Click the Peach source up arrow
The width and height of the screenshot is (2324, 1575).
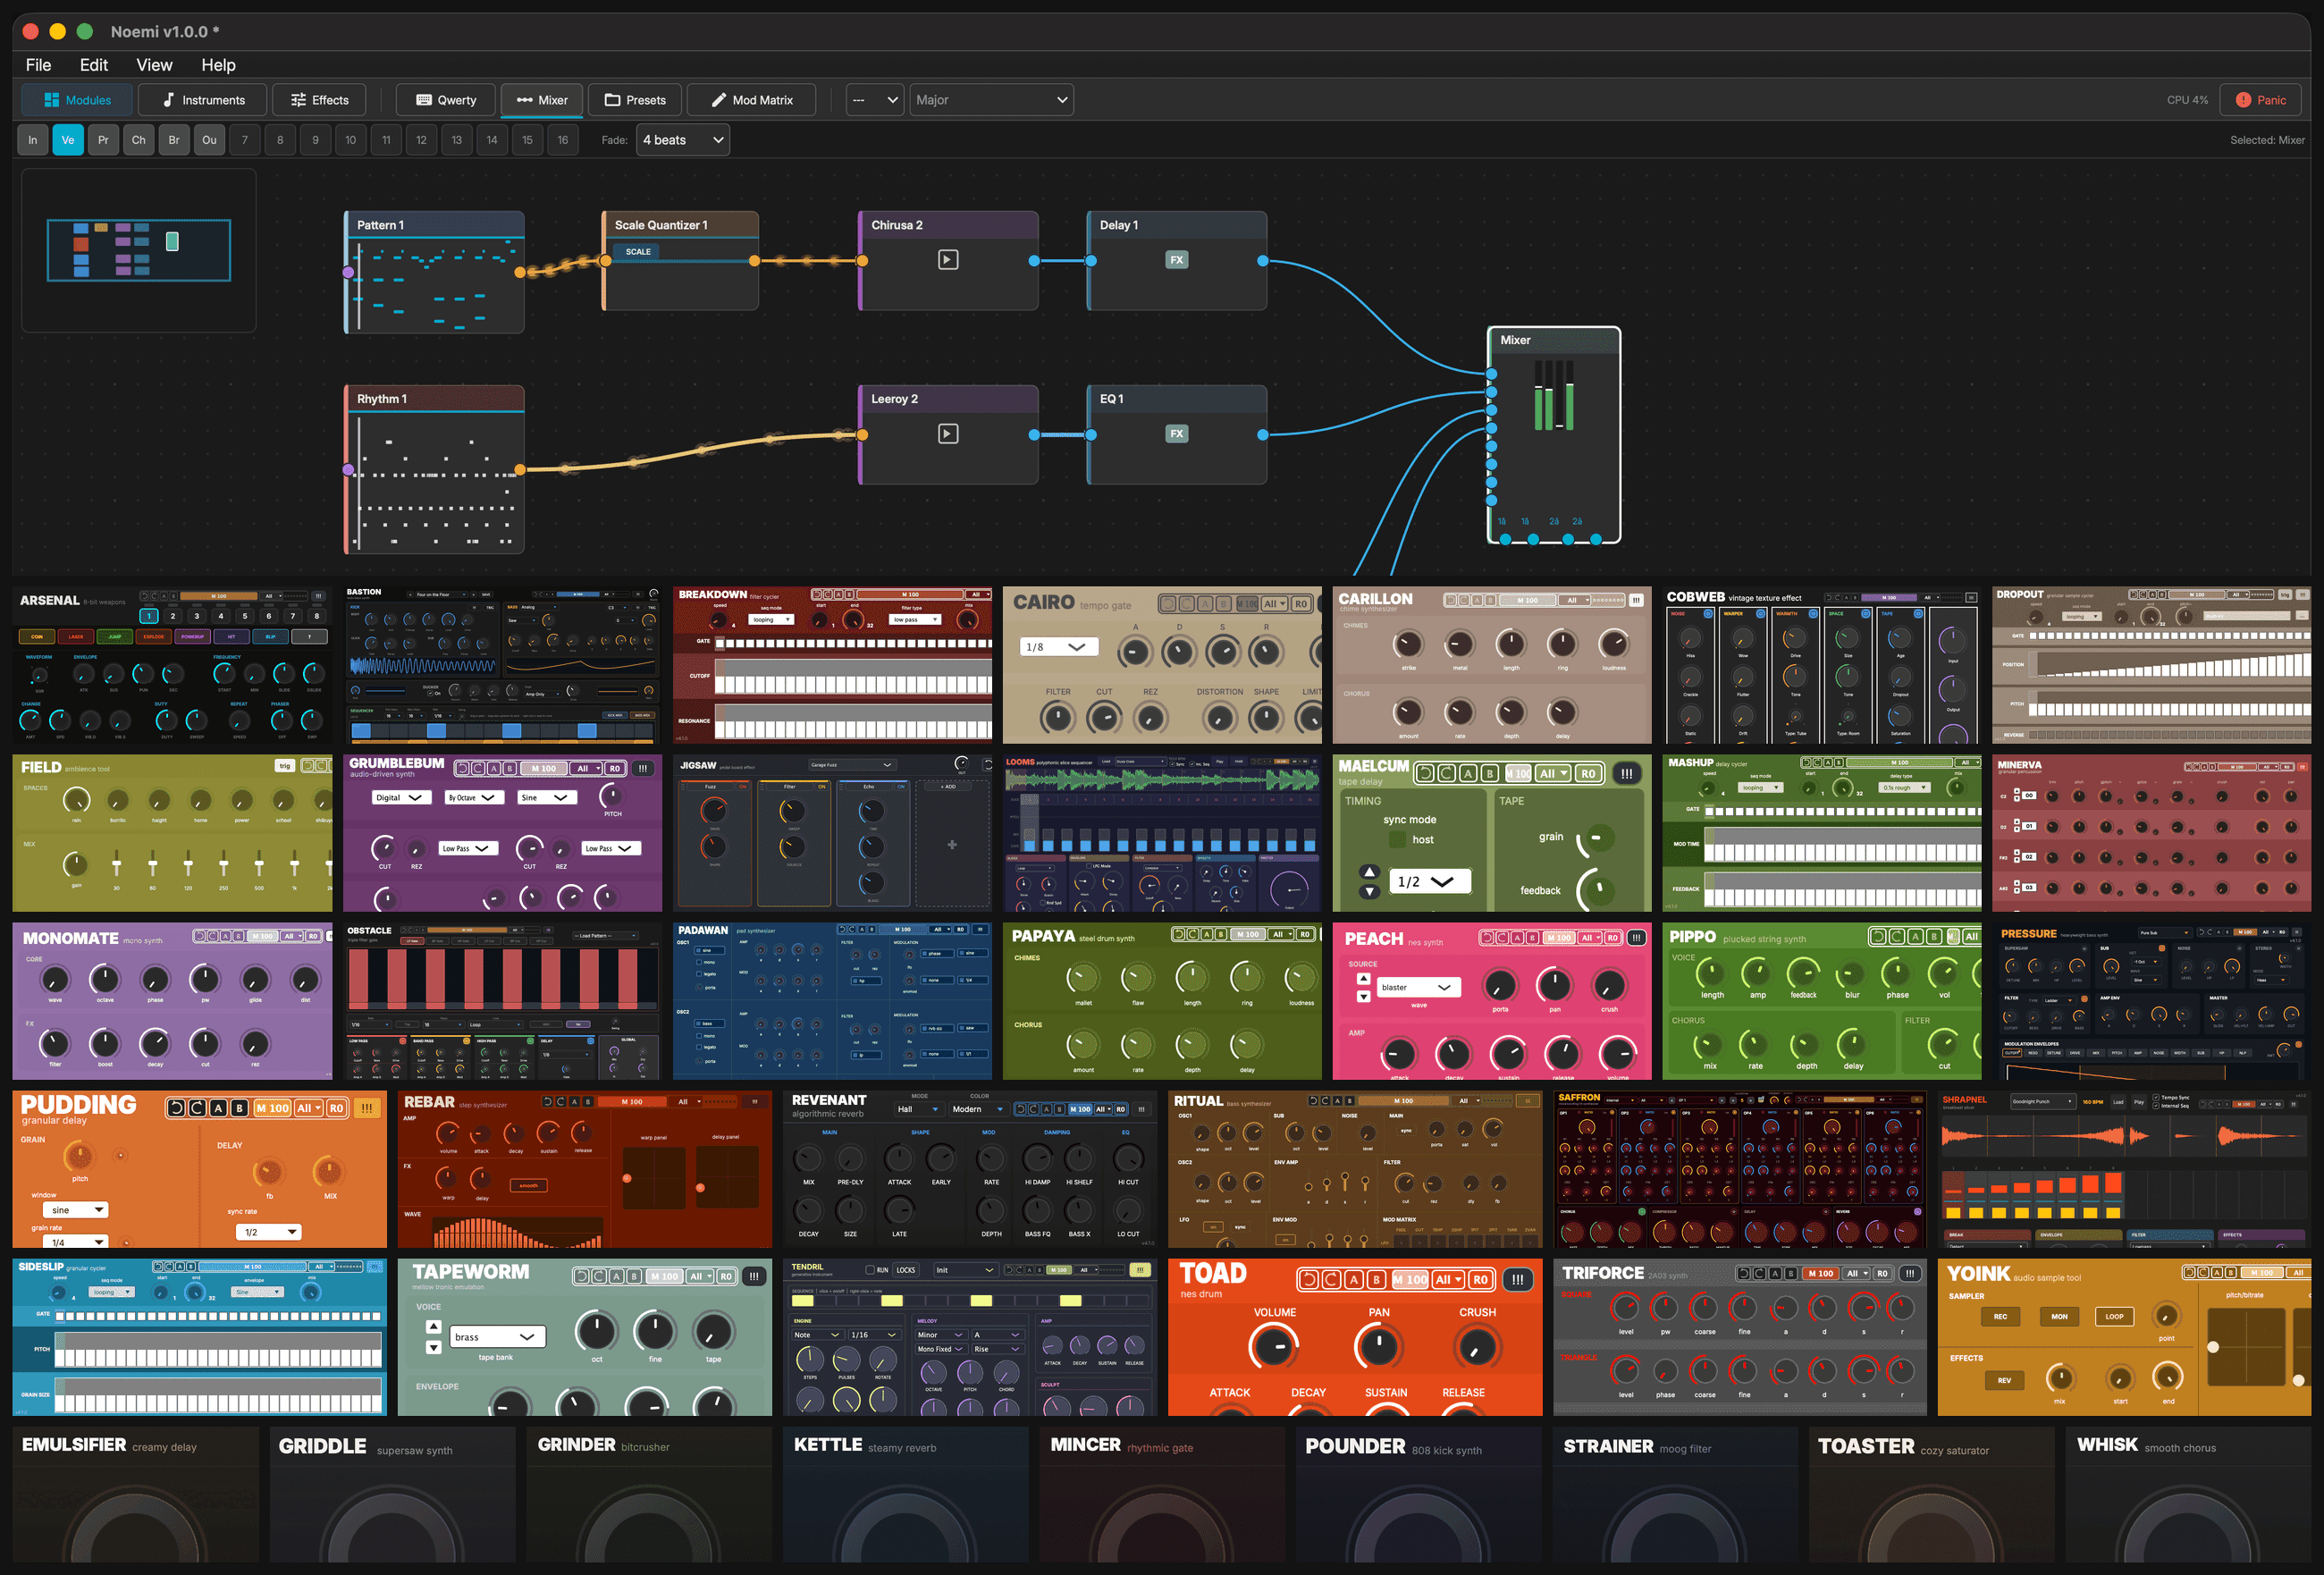pyautogui.click(x=1363, y=980)
